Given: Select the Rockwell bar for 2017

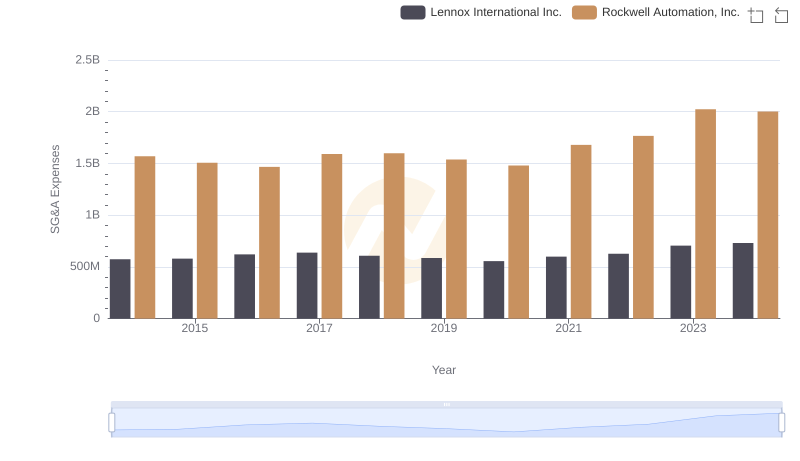Looking at the screenshot, I should pos(332,236).
